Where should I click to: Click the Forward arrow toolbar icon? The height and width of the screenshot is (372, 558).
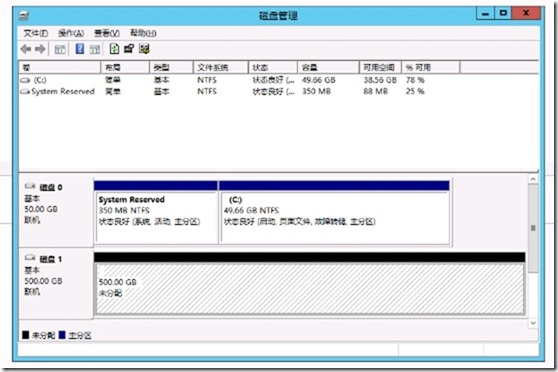40,49
